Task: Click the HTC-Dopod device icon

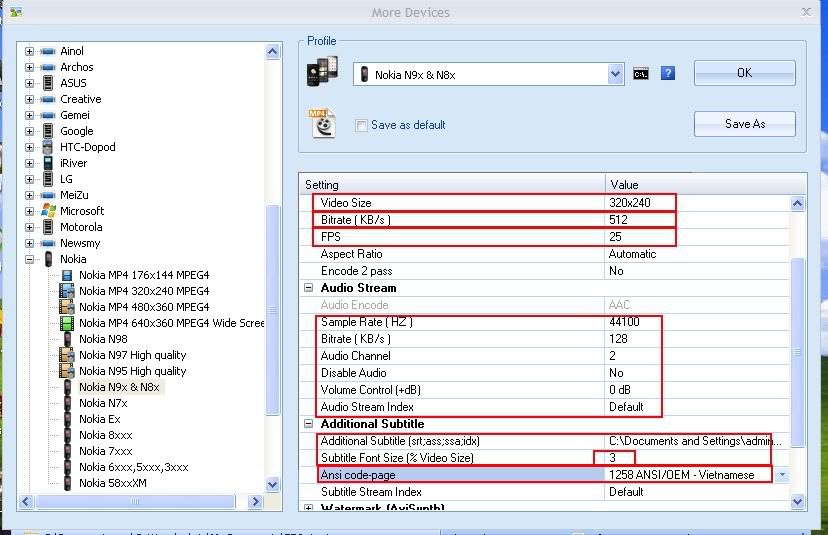Action: pyautogui.click(x=48, y=147)
